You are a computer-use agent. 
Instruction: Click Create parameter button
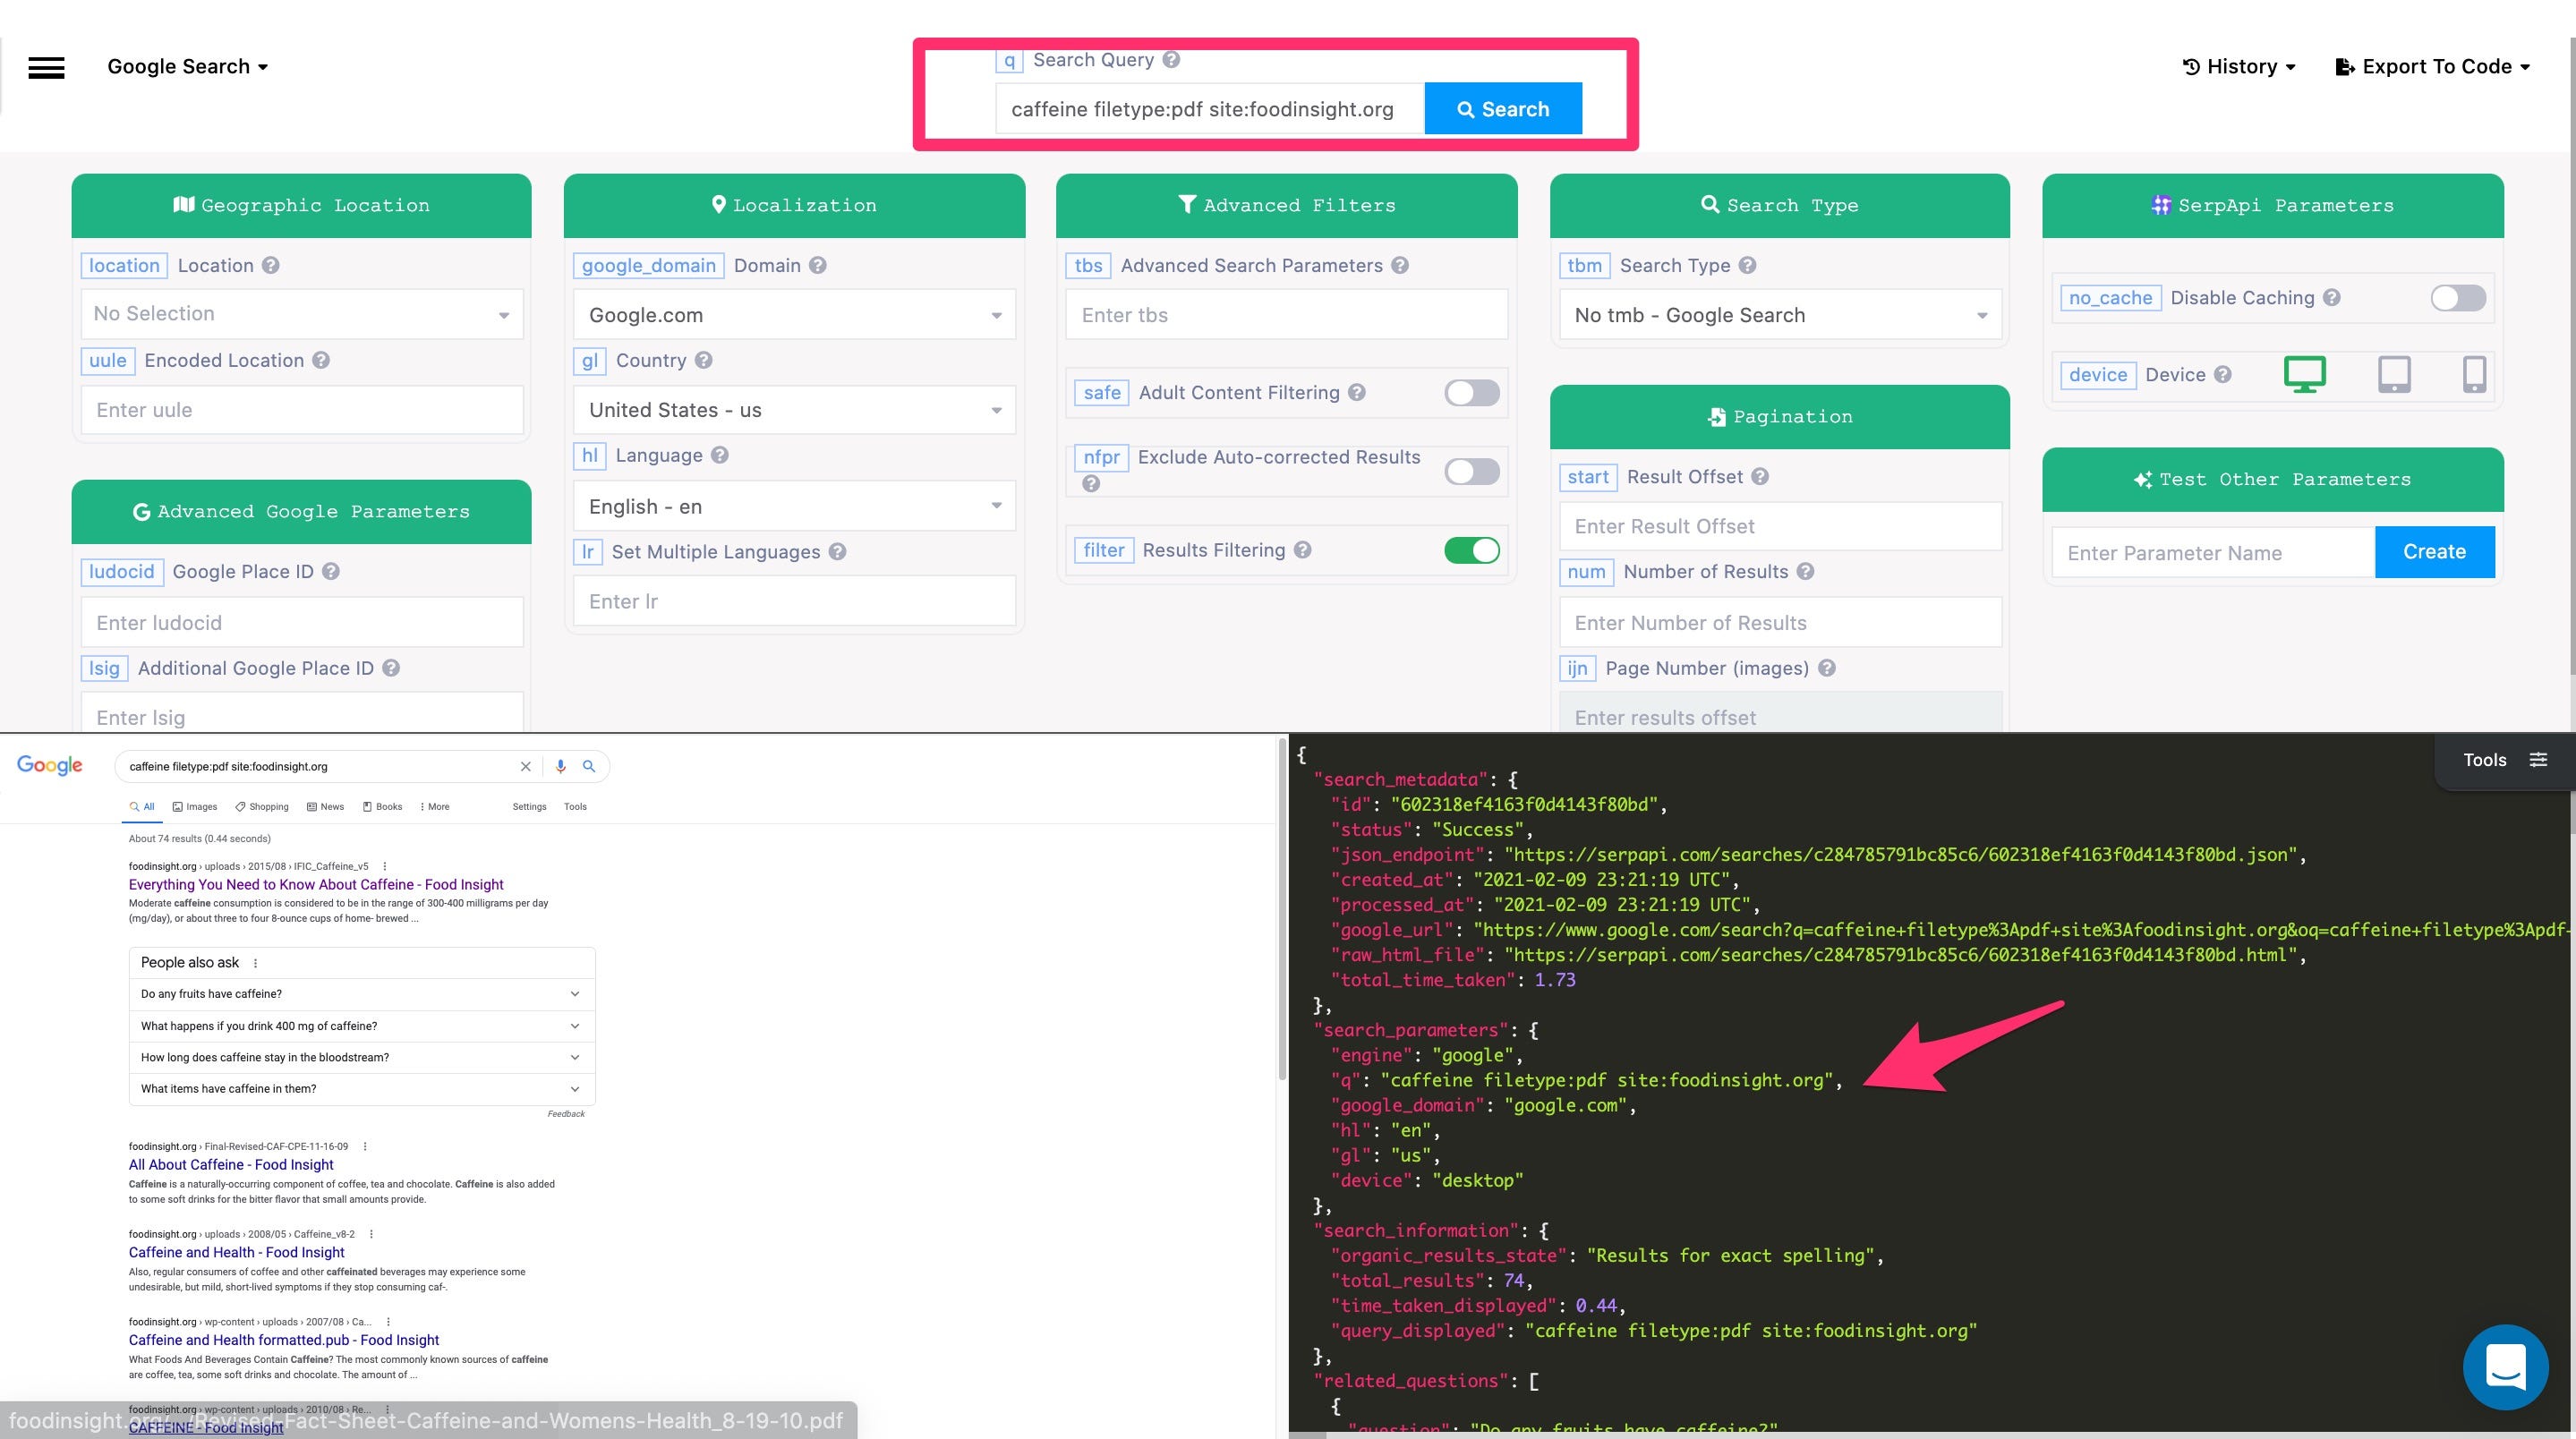click(x=2433, y=552)
